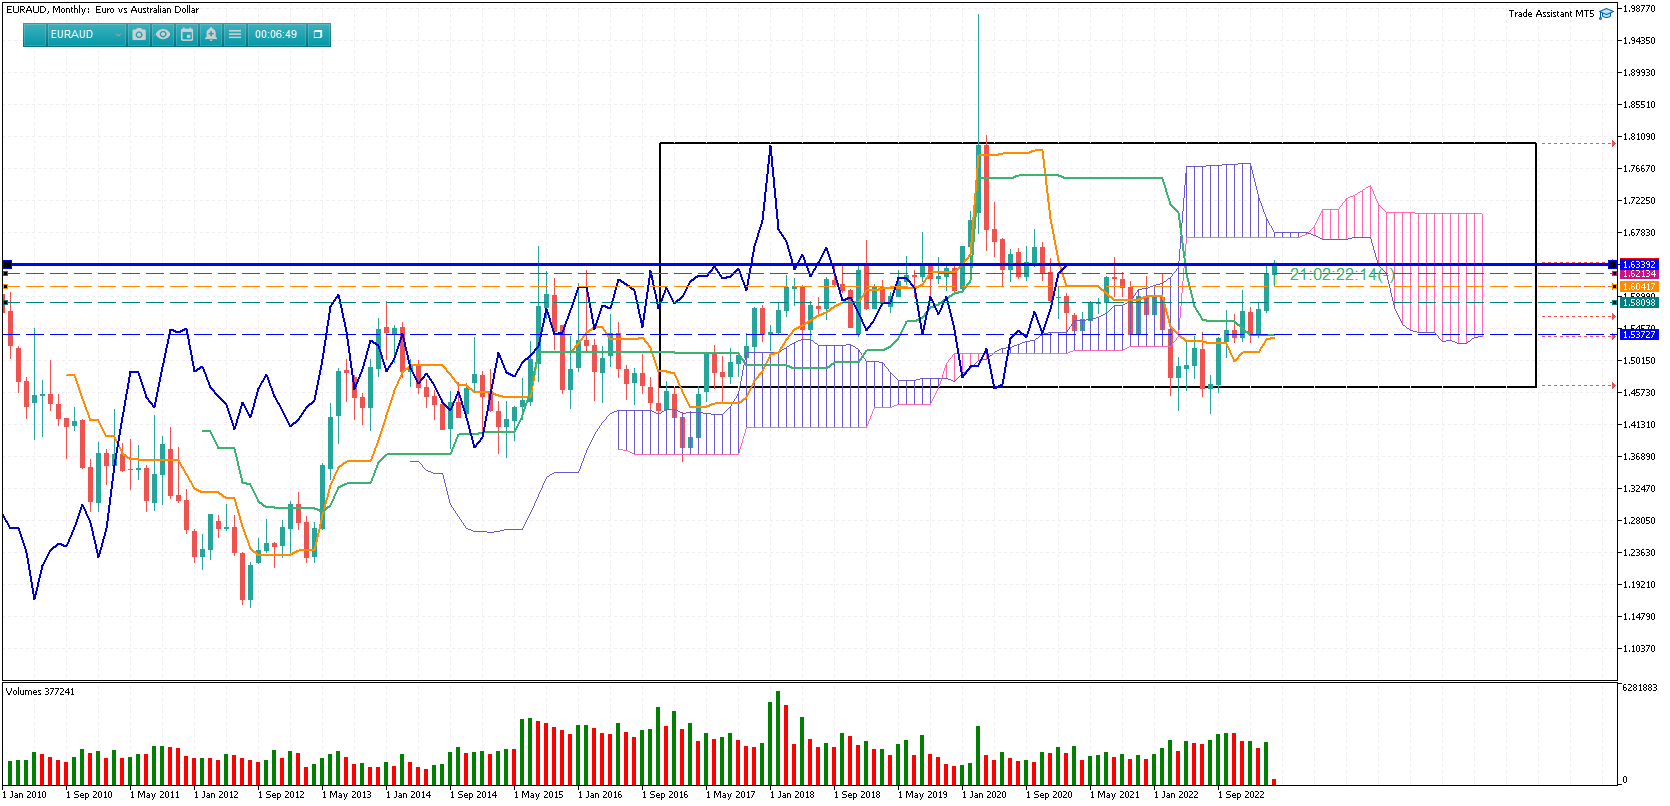
Task: Click the teal dashed line's right handle
Action: 1614,302
